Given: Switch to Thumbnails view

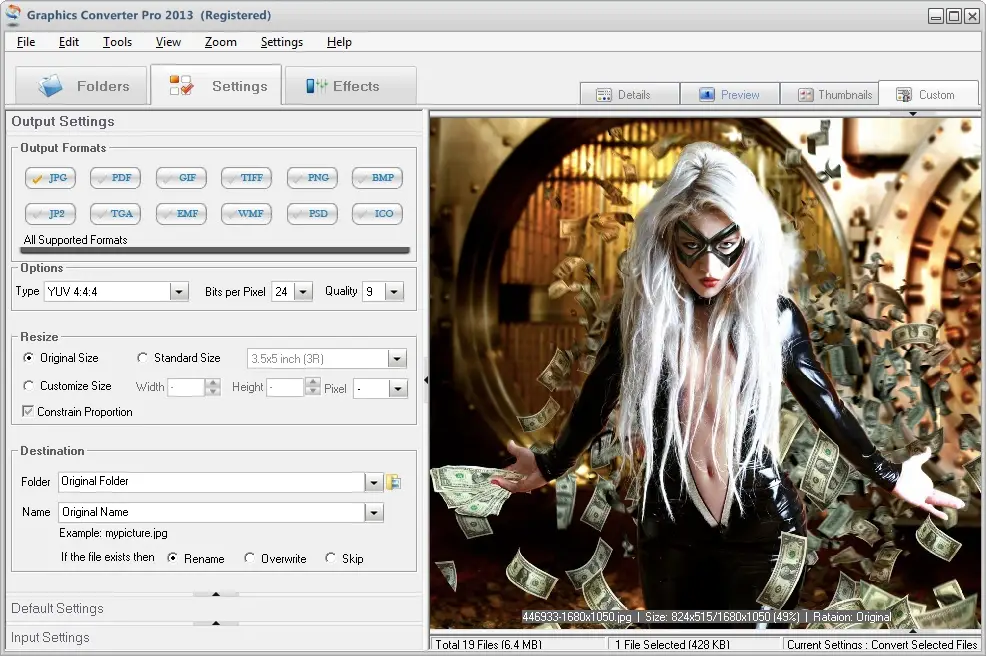Looking at the screenshot, I should pos(829,95).
